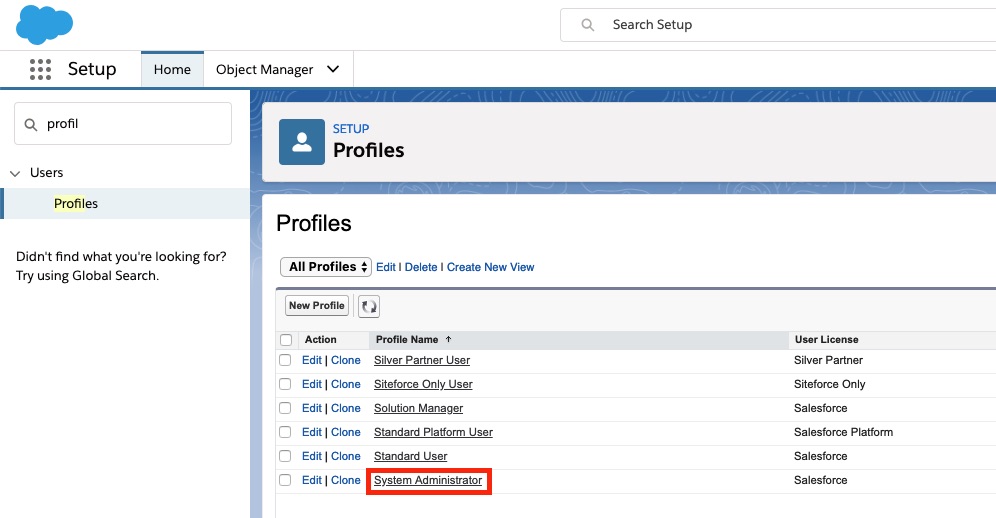Check the Solution Manager row checkbox

pos(285,408)
